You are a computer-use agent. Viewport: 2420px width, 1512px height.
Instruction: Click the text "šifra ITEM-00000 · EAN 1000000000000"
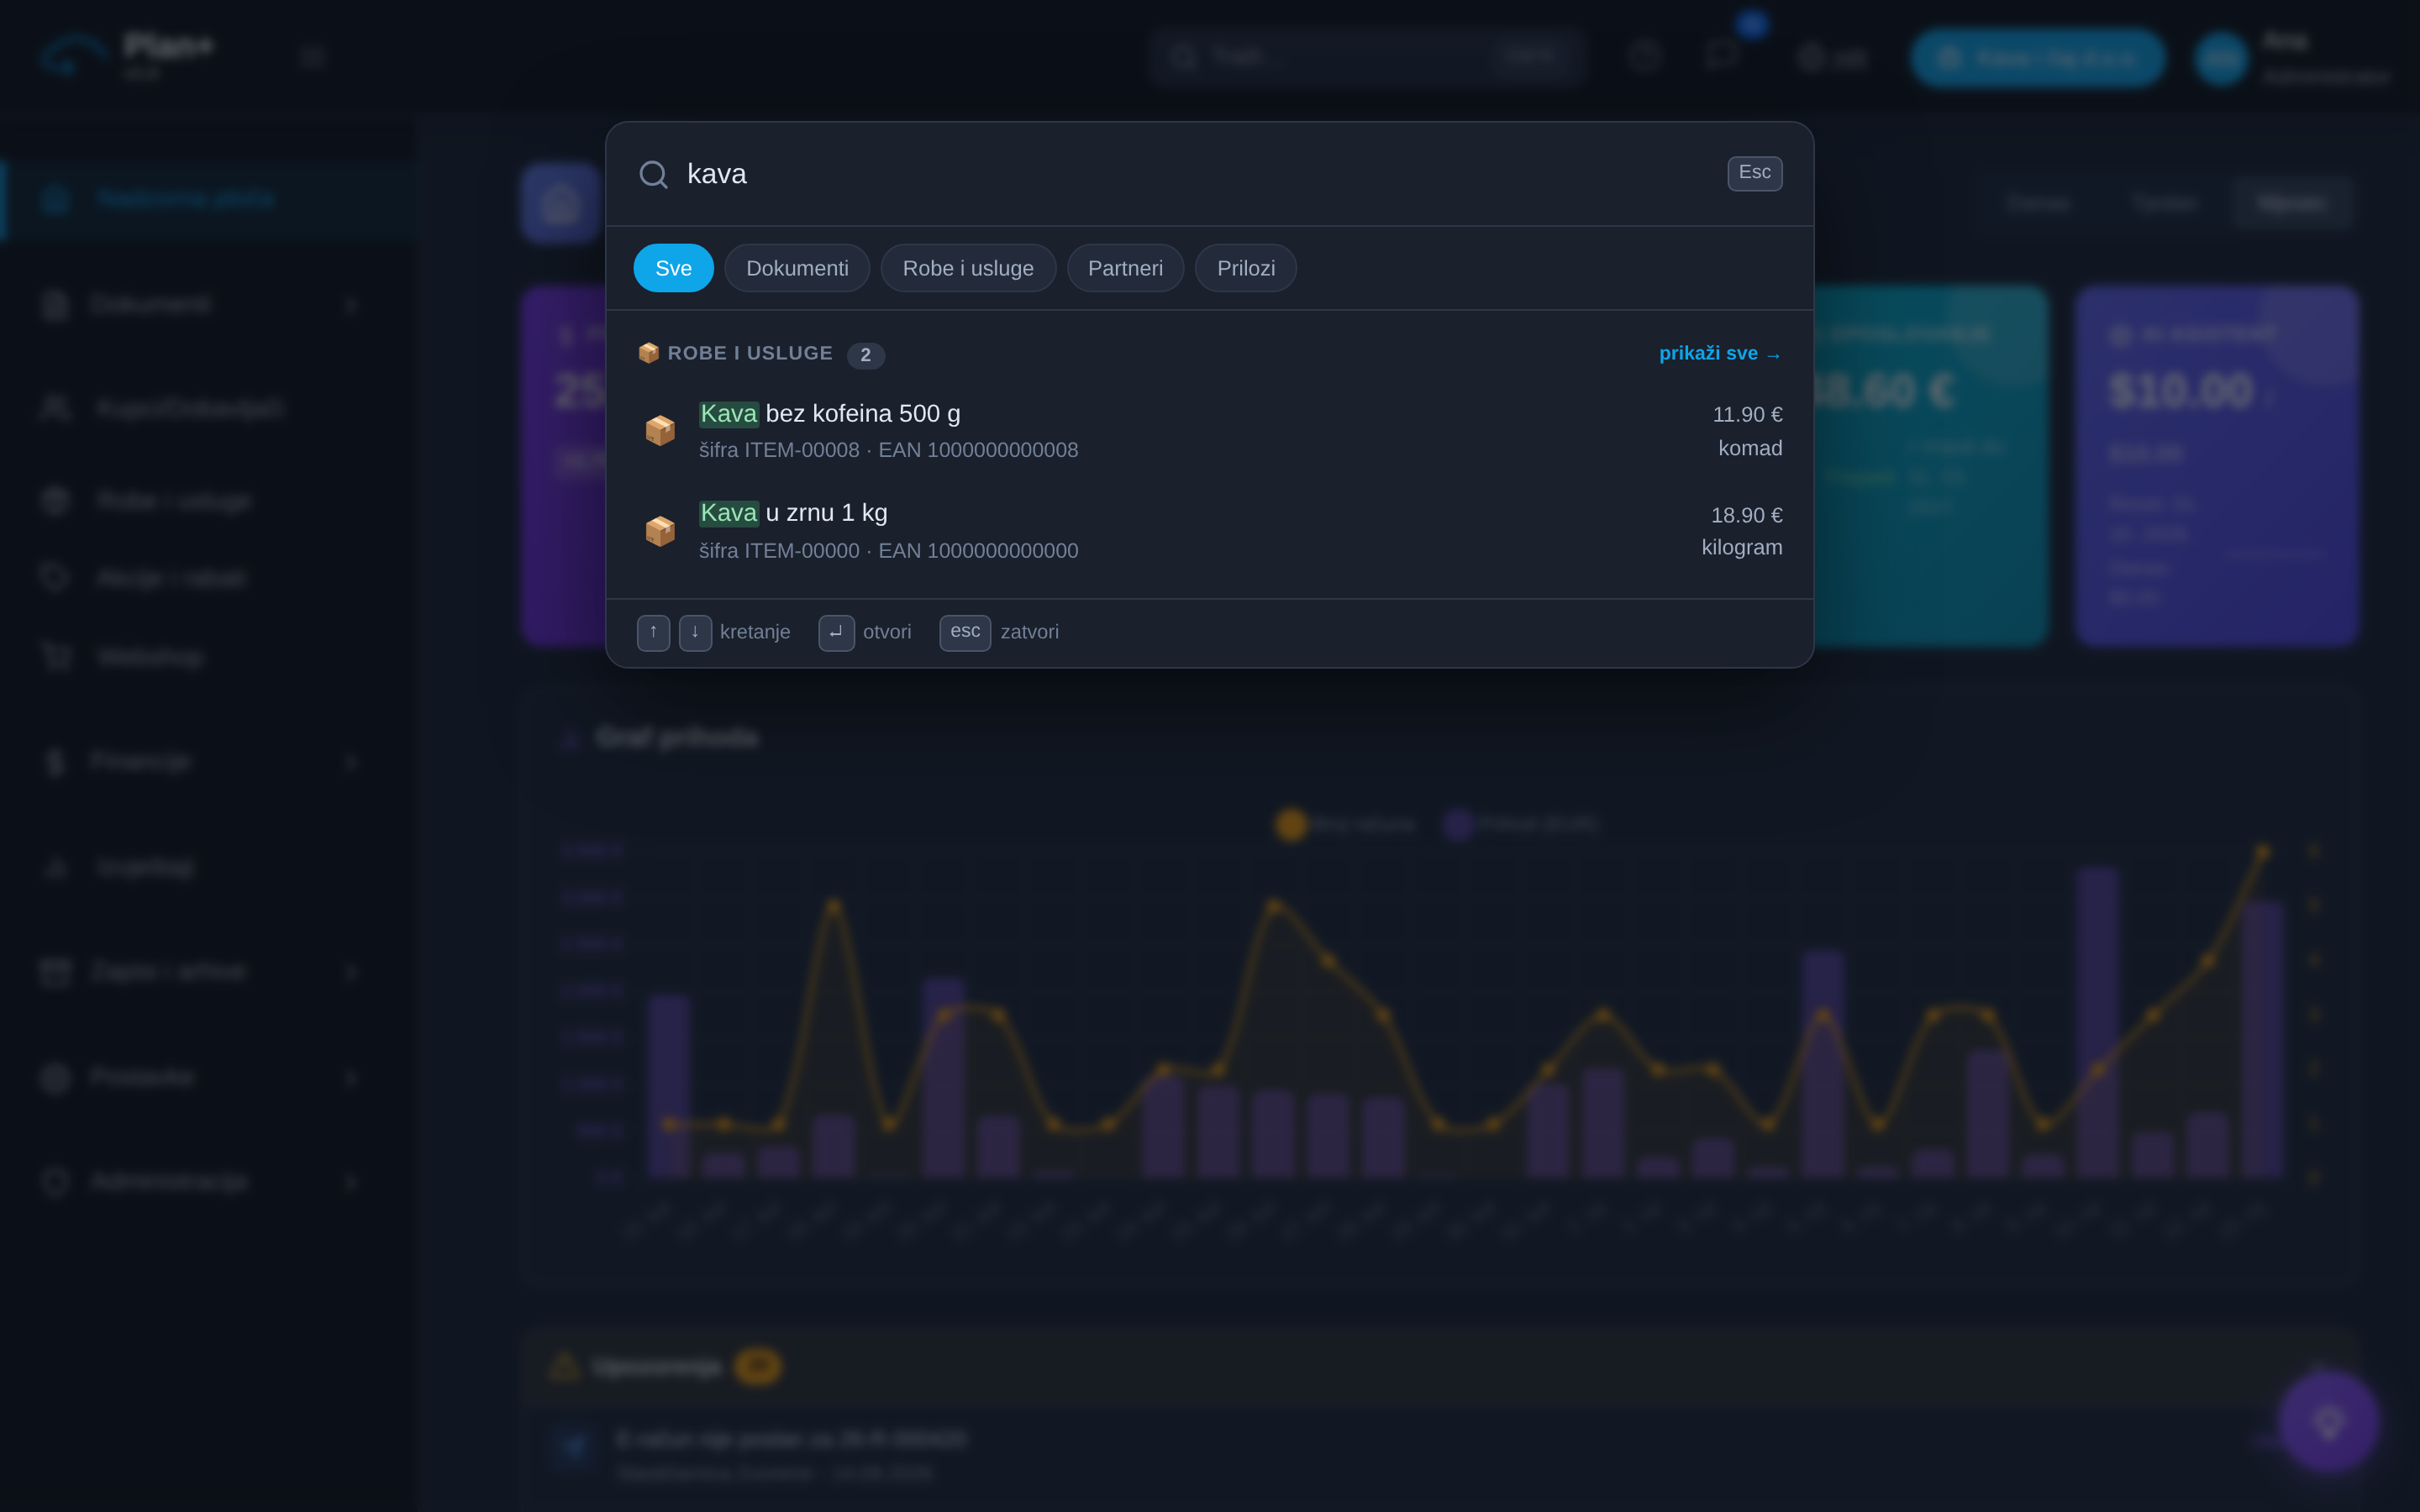pos(888,551)
